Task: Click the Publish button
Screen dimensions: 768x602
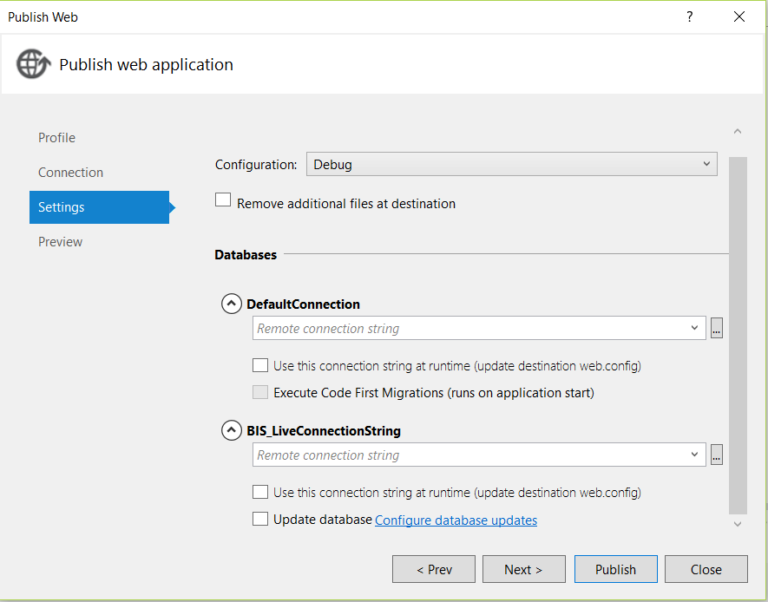Action: [x=616, y=569]
